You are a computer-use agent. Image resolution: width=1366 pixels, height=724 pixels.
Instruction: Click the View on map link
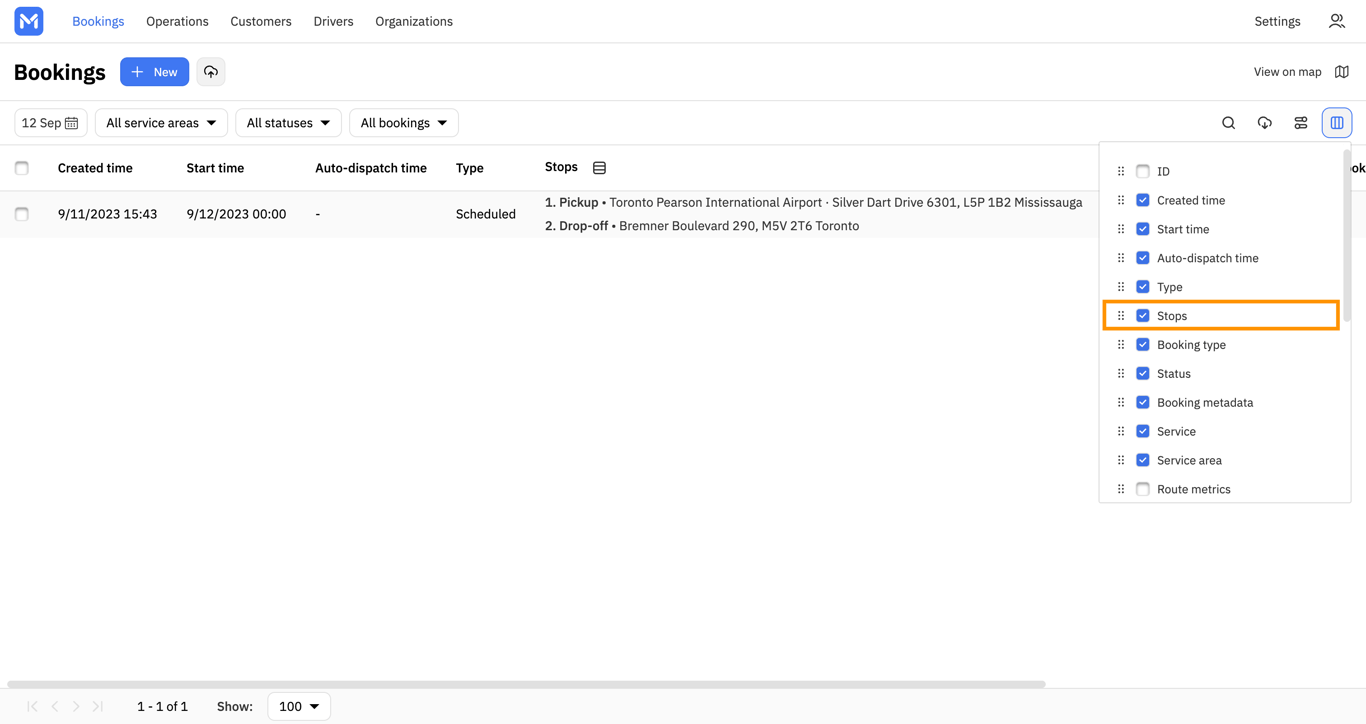click(x=1288, y=72)
